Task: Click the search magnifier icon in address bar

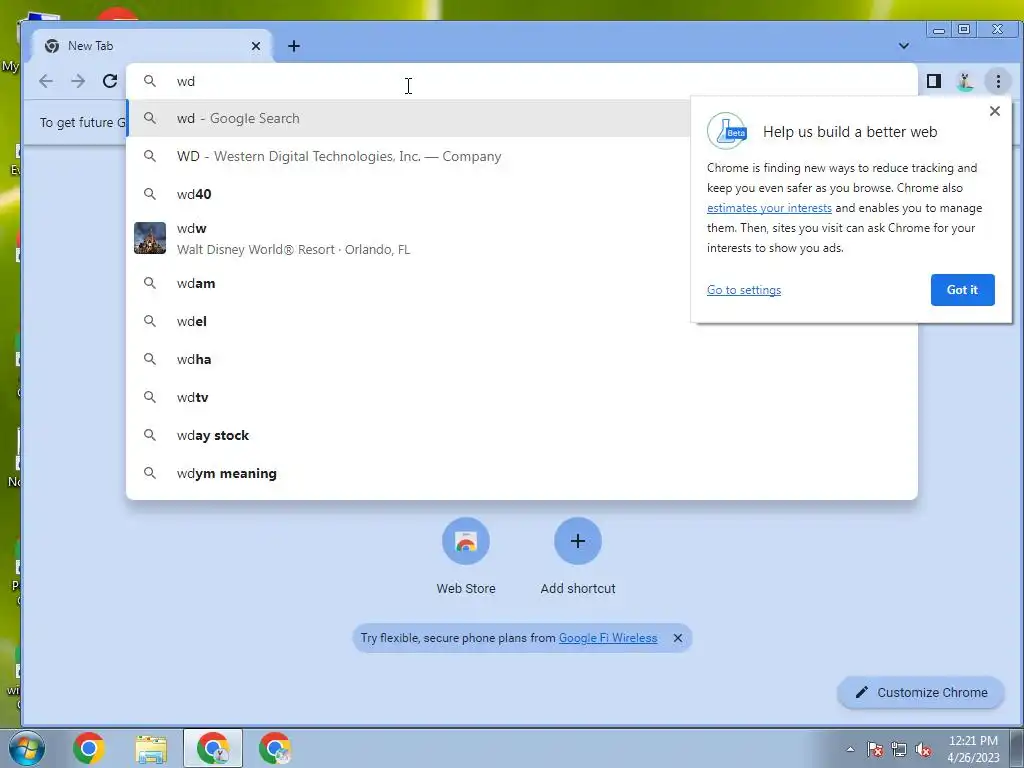Action: 150,81
